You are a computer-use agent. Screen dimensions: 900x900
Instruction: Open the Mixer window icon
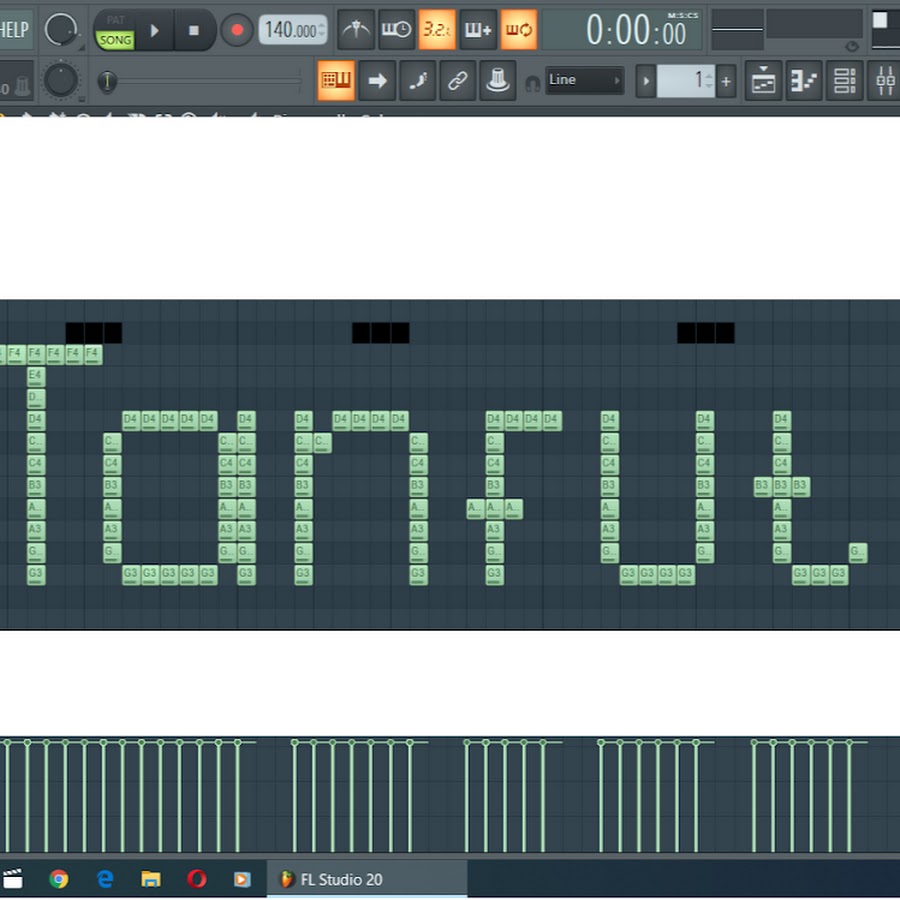pyautogui.click(x=885, y=81)
